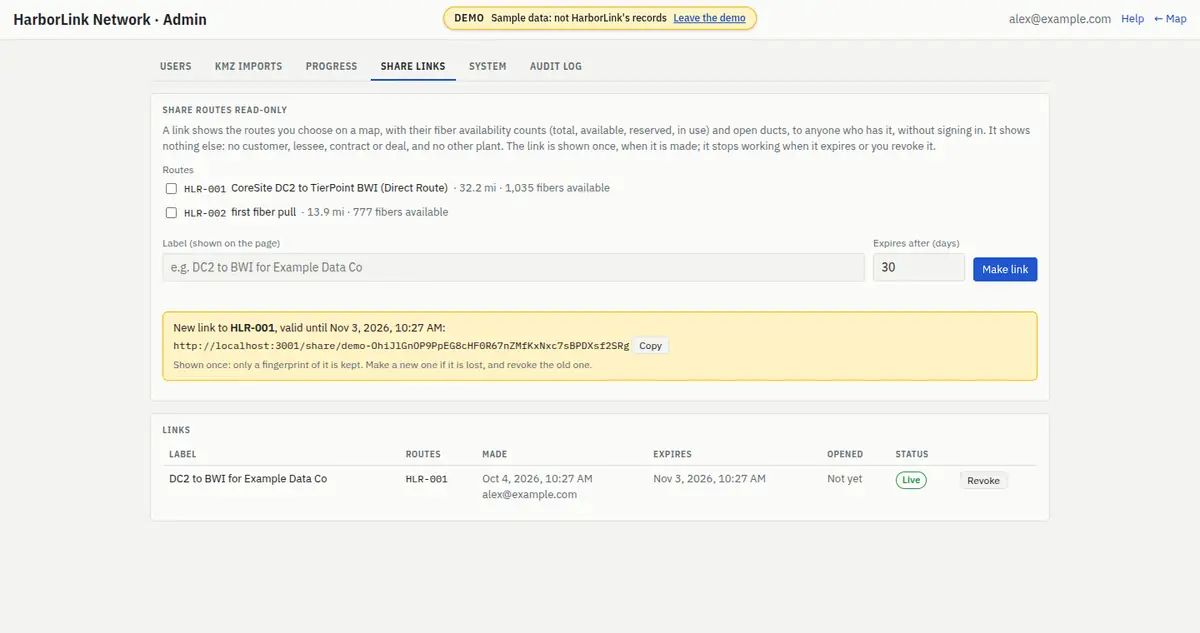1200x633 pixels.
Task: Click the Make link button
Action: tap(1005, 269)
